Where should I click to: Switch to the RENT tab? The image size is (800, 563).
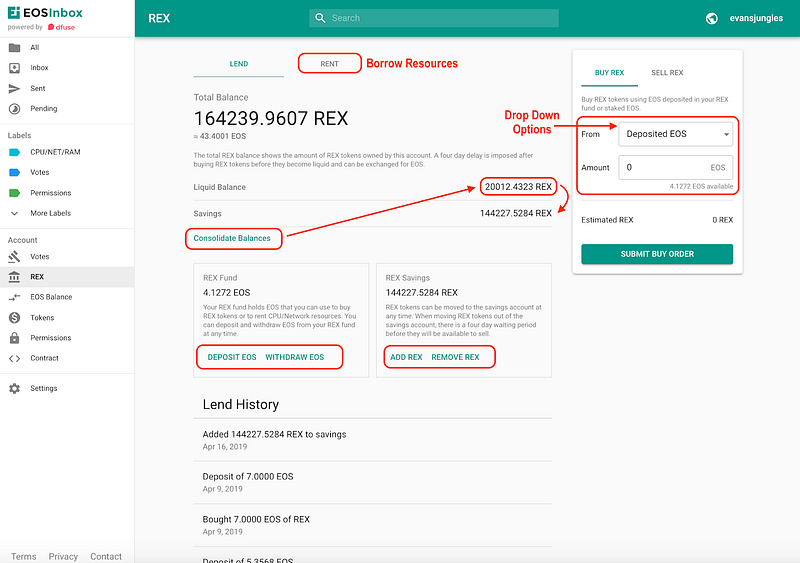(x=330, y=64)
